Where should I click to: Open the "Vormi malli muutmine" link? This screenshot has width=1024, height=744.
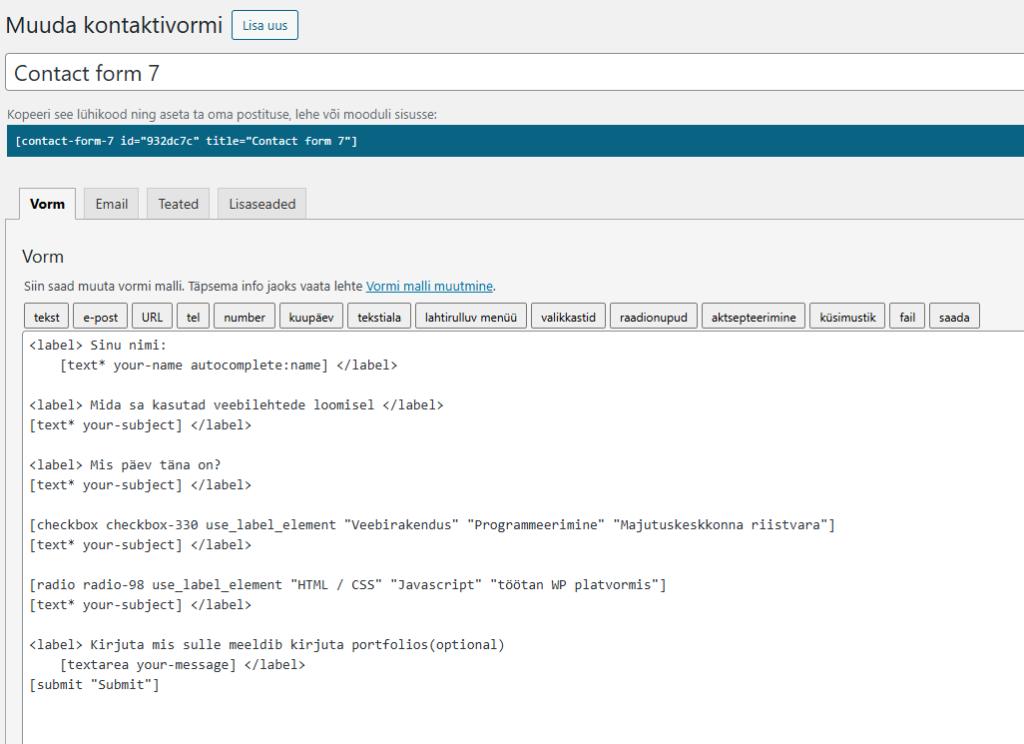429,286
